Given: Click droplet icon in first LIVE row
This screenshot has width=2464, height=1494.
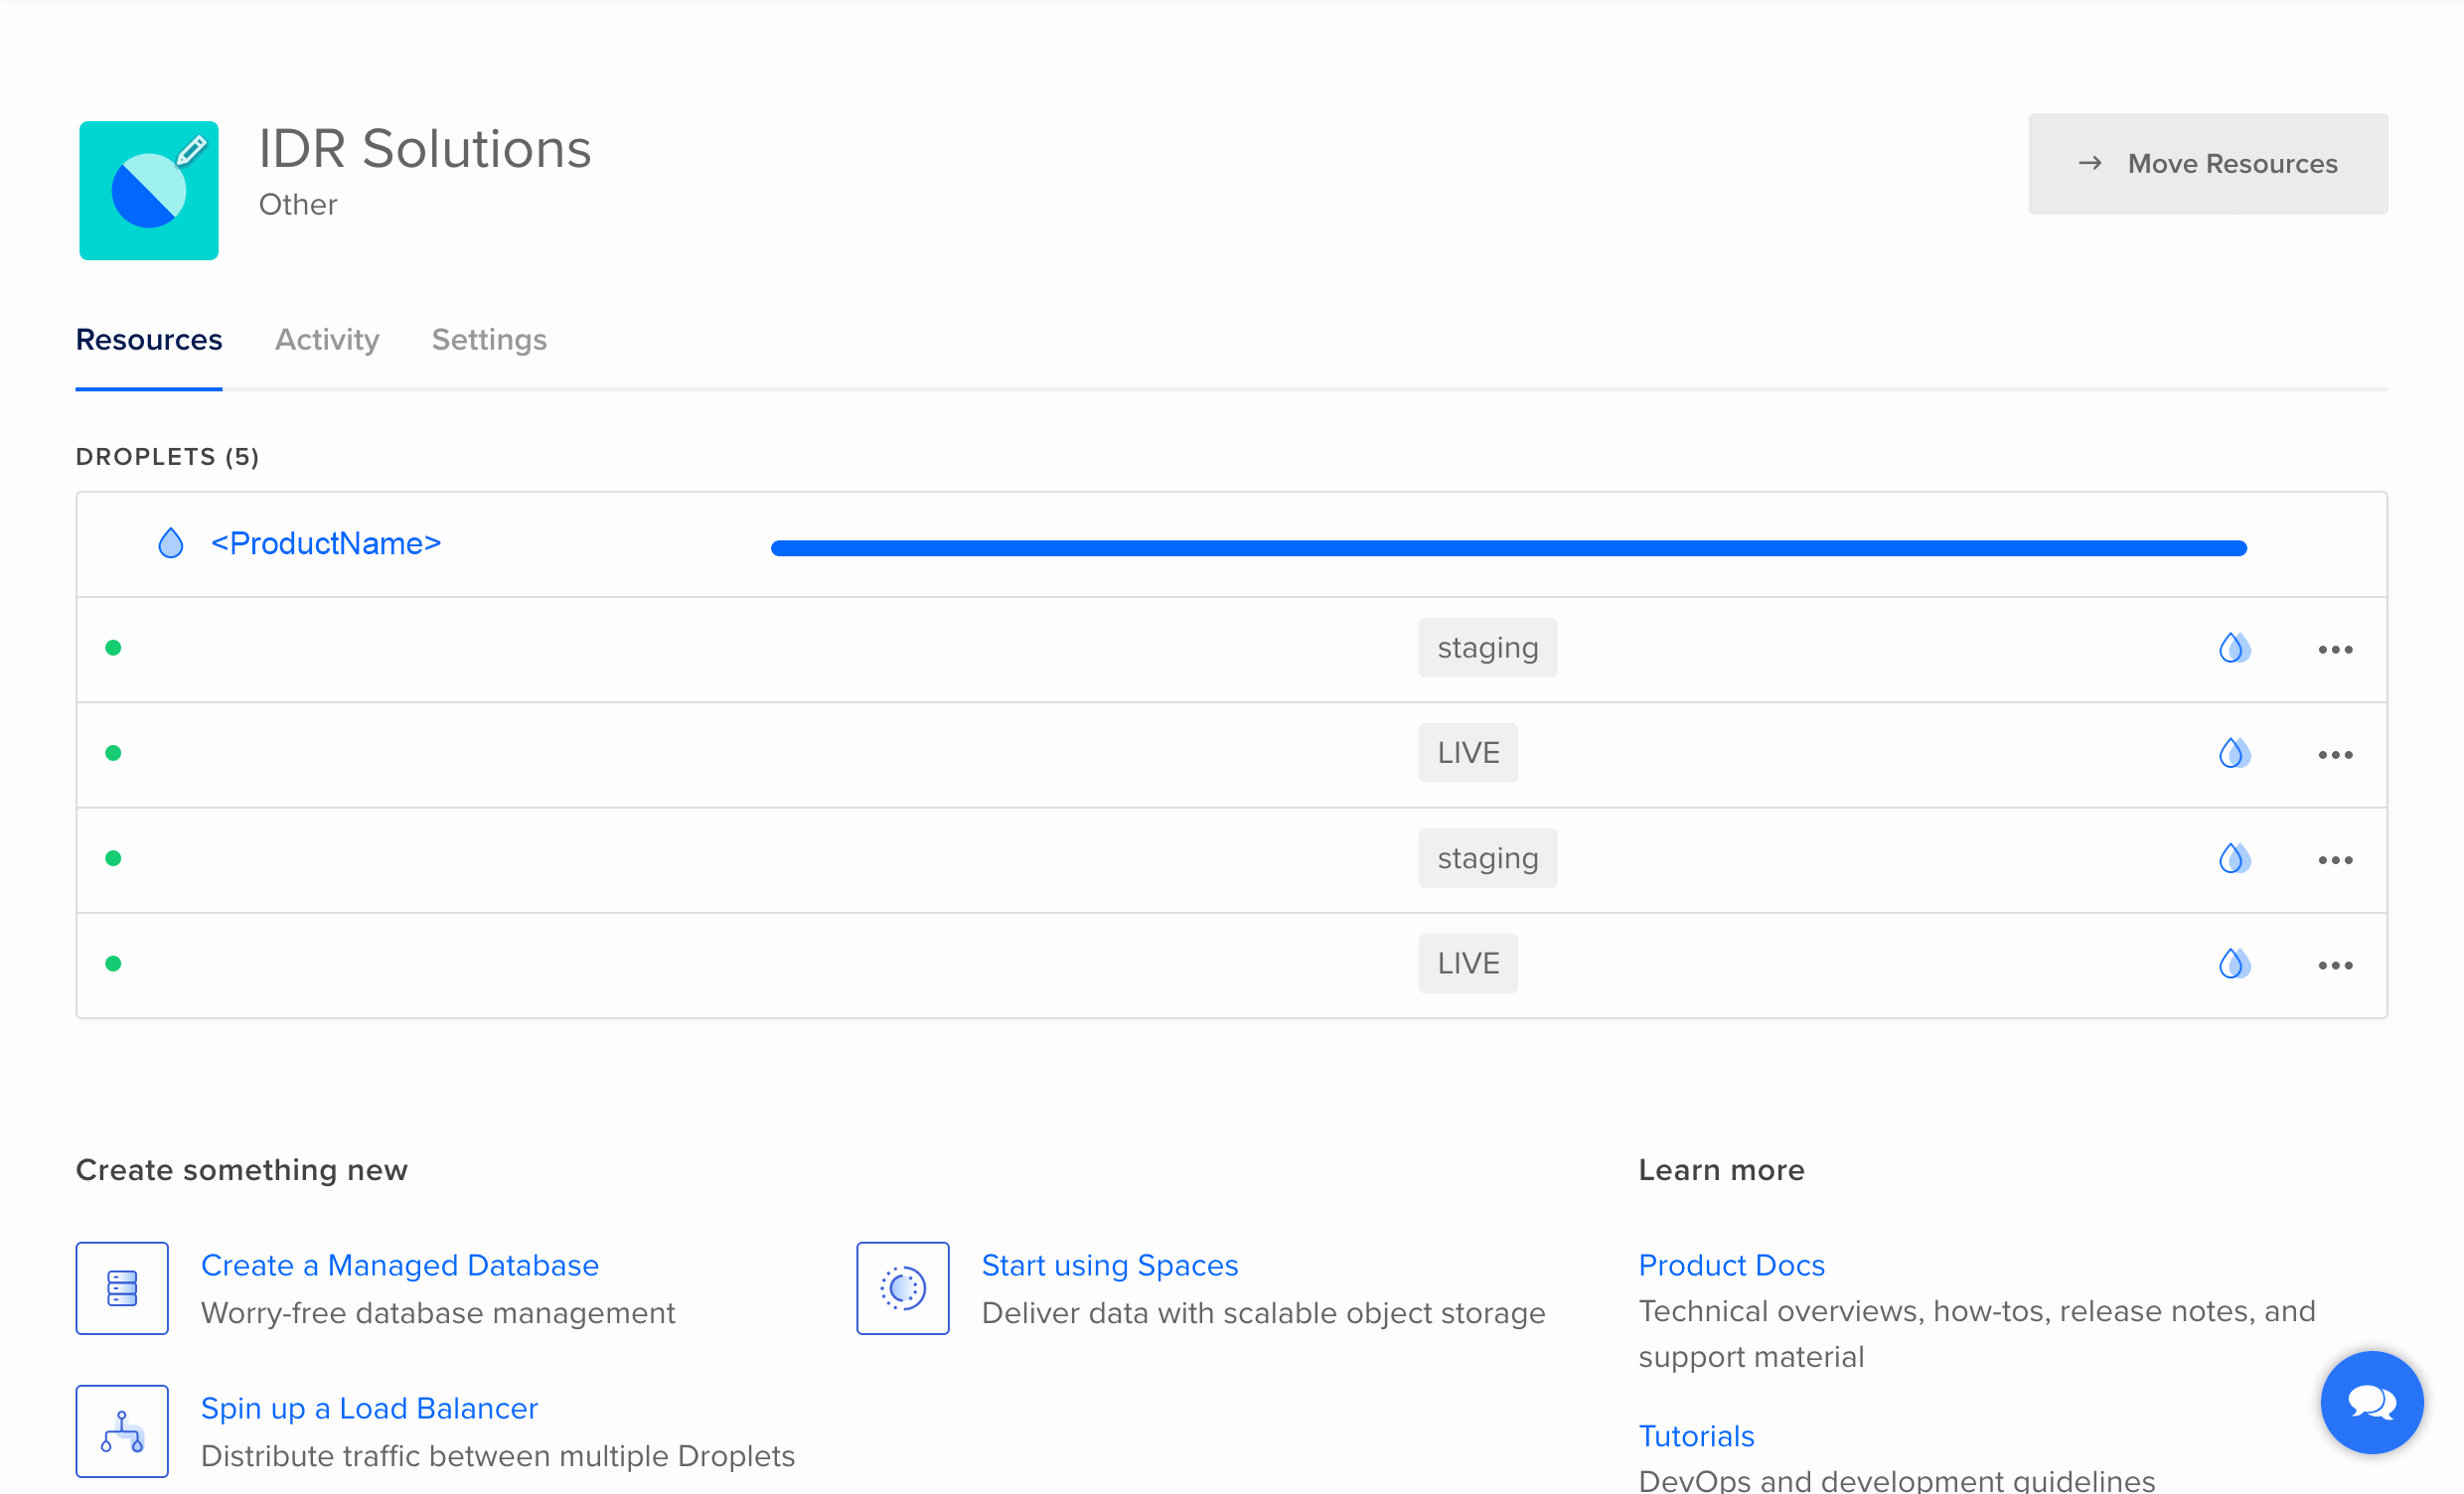Looking at the screenshot, I should pyautogui.click(x=2233, y=753).
